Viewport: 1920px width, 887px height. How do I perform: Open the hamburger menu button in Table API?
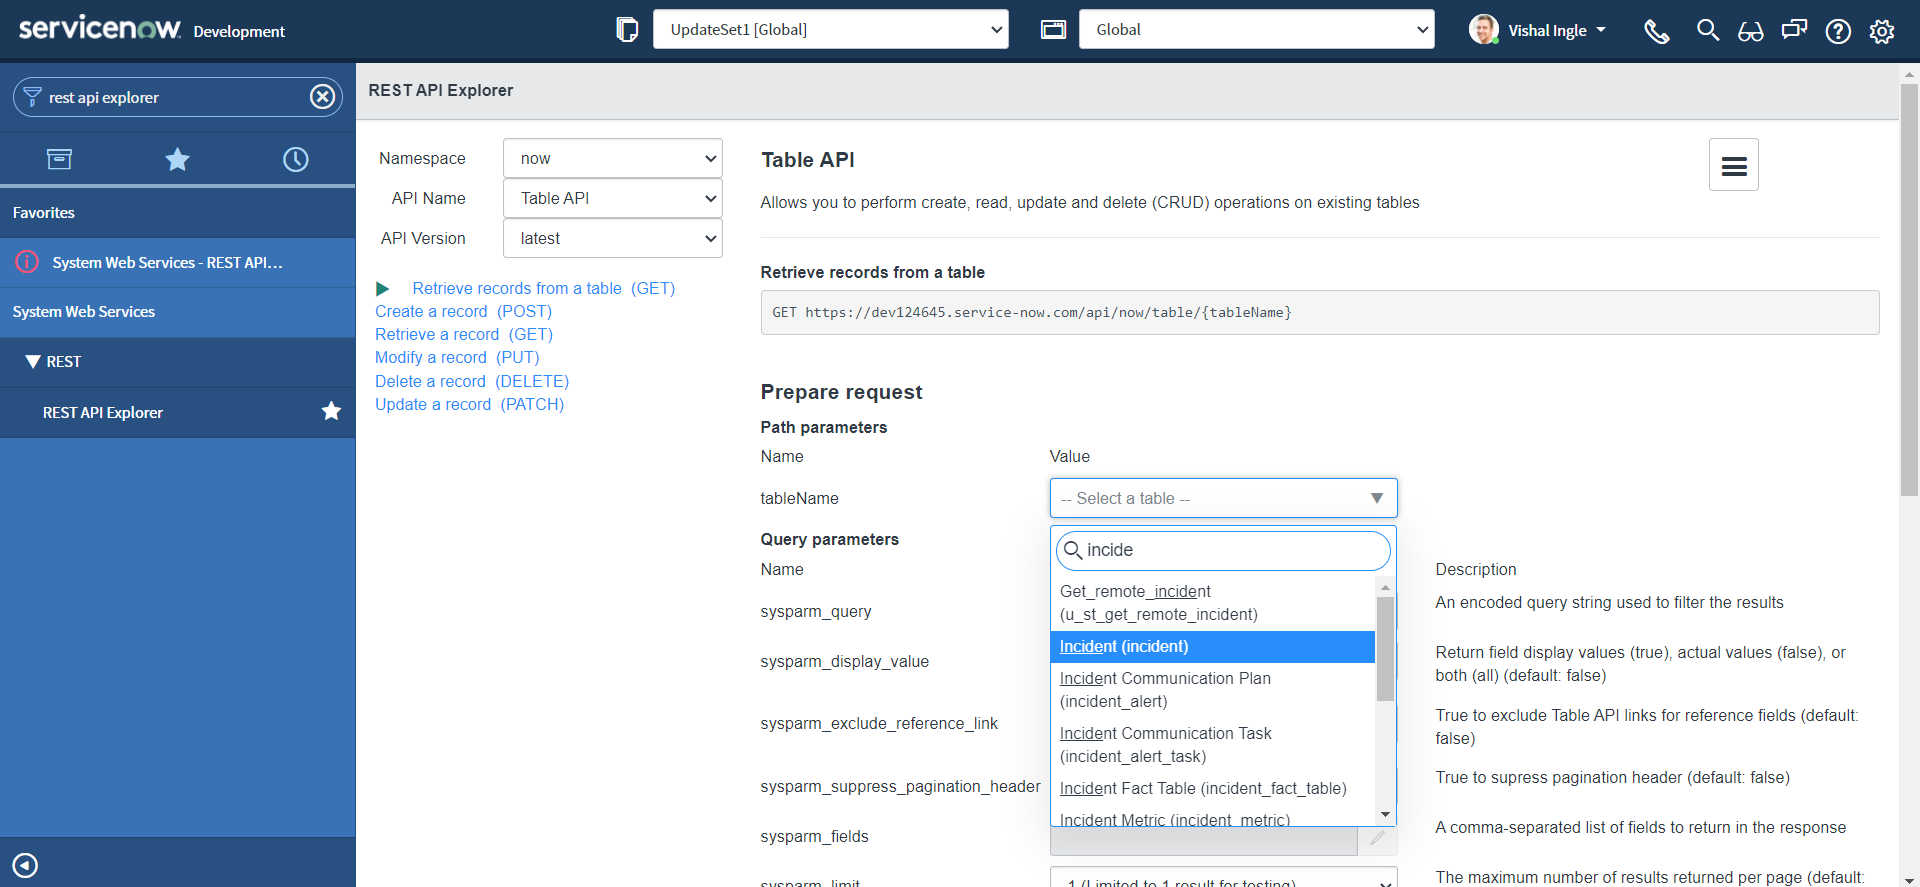[1734, 165]
